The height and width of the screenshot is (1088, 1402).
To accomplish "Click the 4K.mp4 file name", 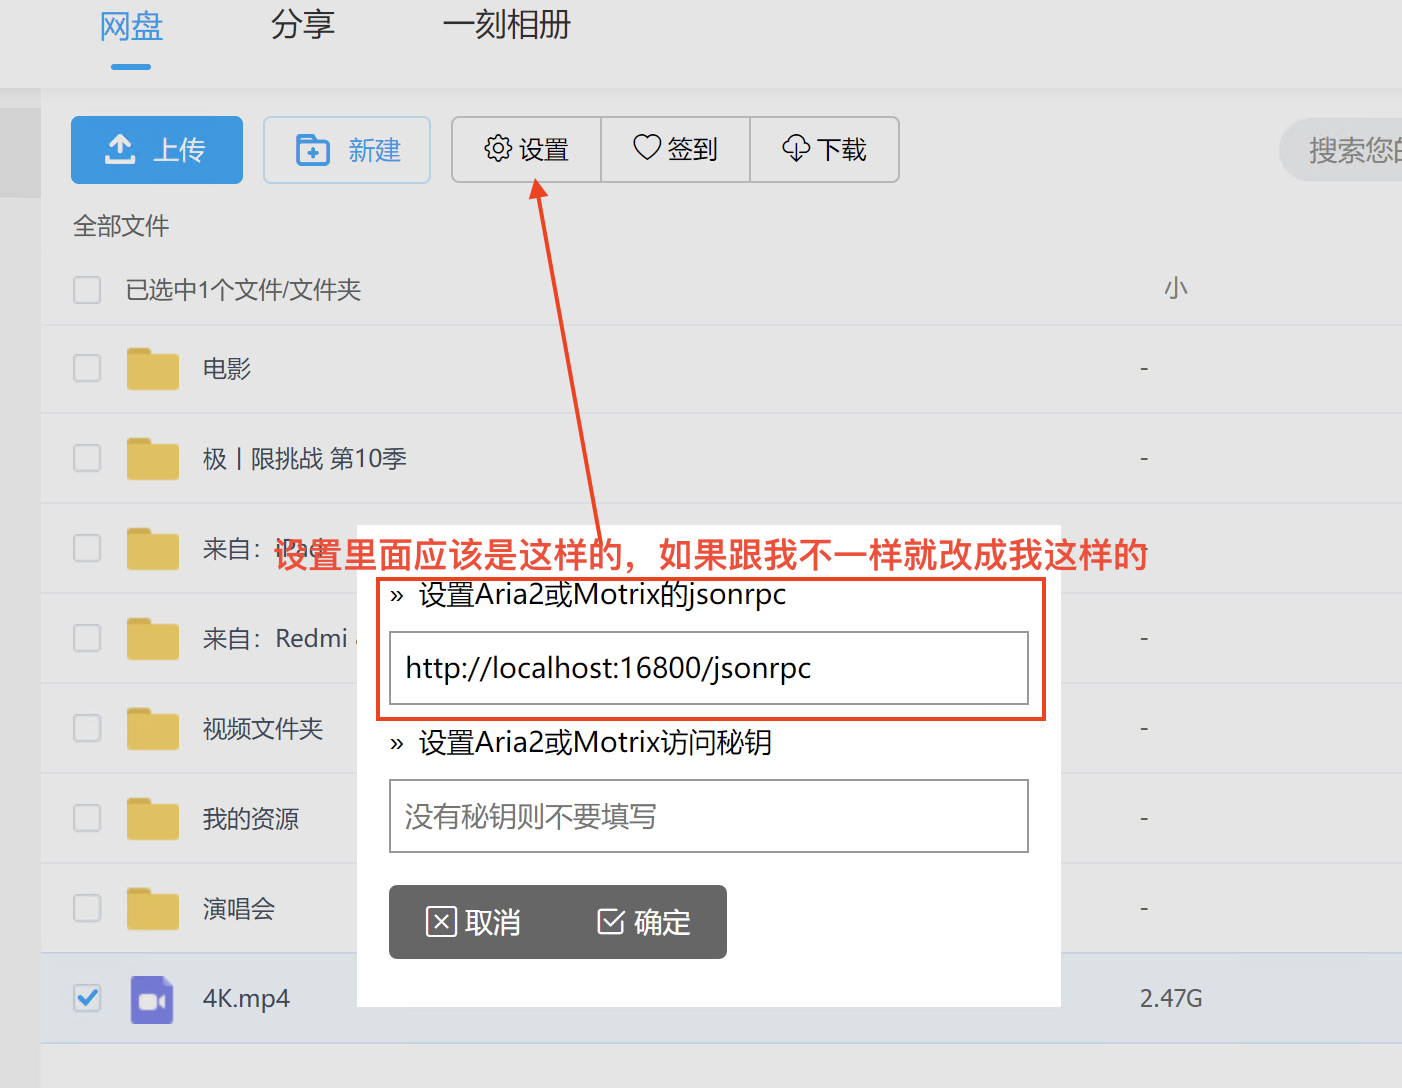I will point(246,998).
